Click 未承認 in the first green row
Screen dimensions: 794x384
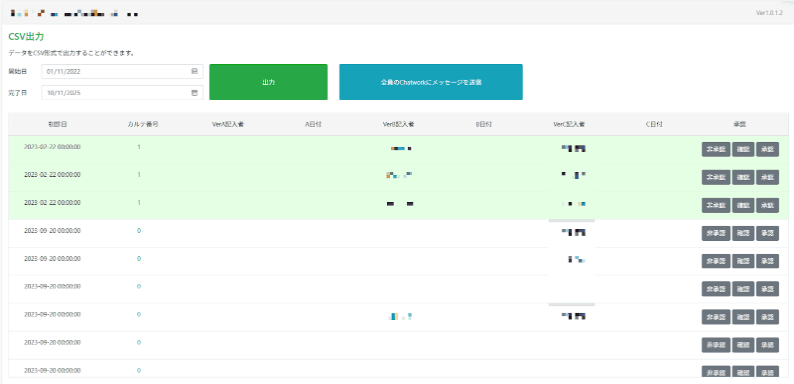click(x=716, y=149)
